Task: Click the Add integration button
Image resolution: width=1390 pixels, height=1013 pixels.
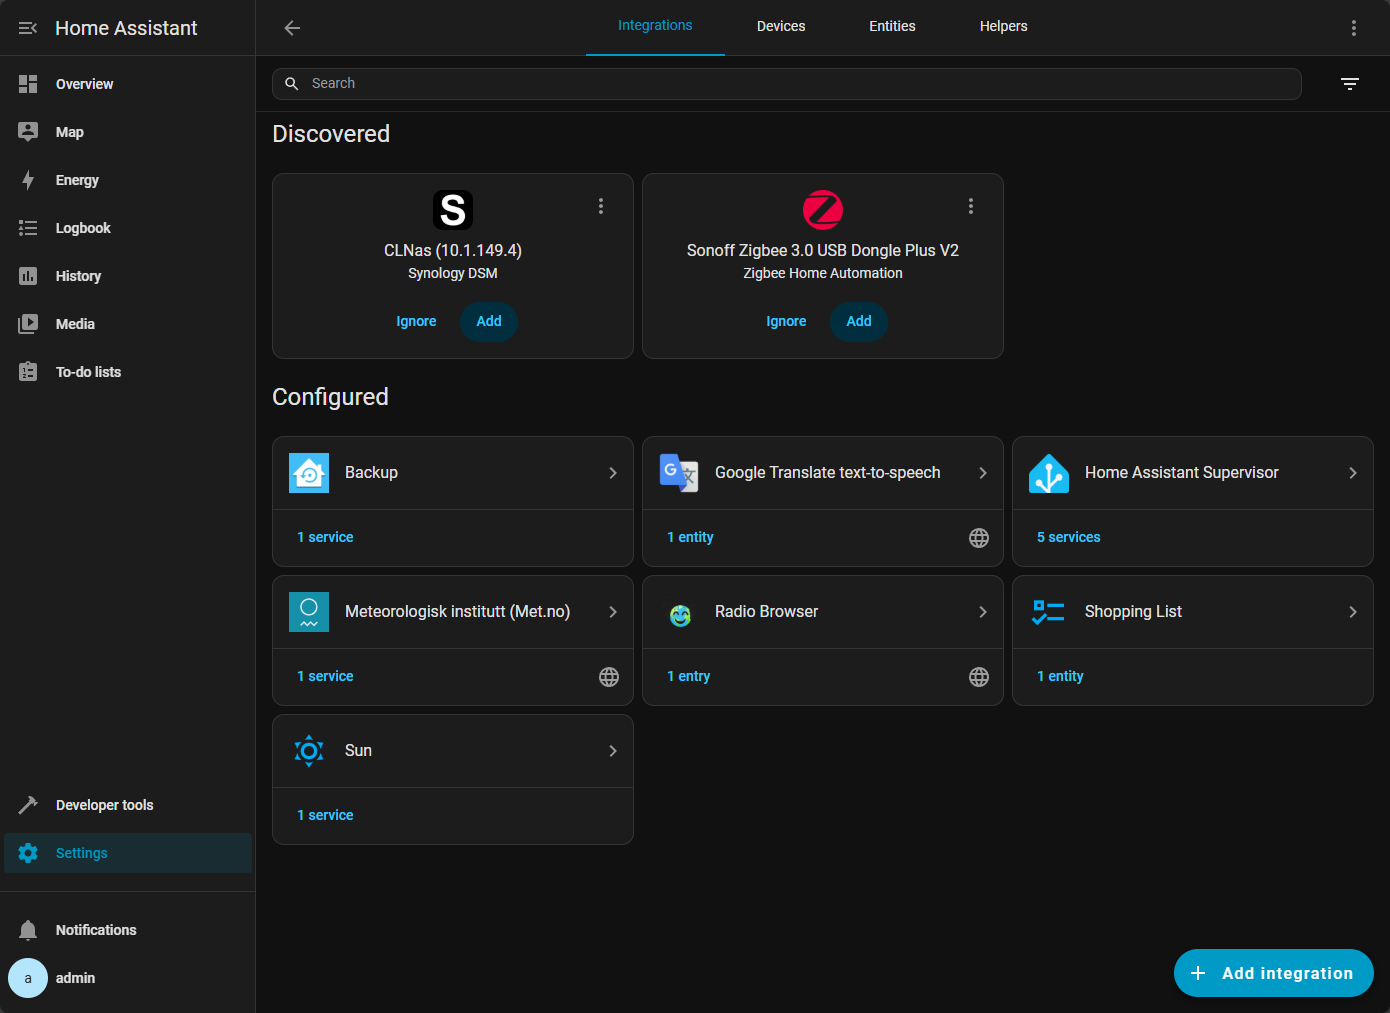Action: (1274, 973)
